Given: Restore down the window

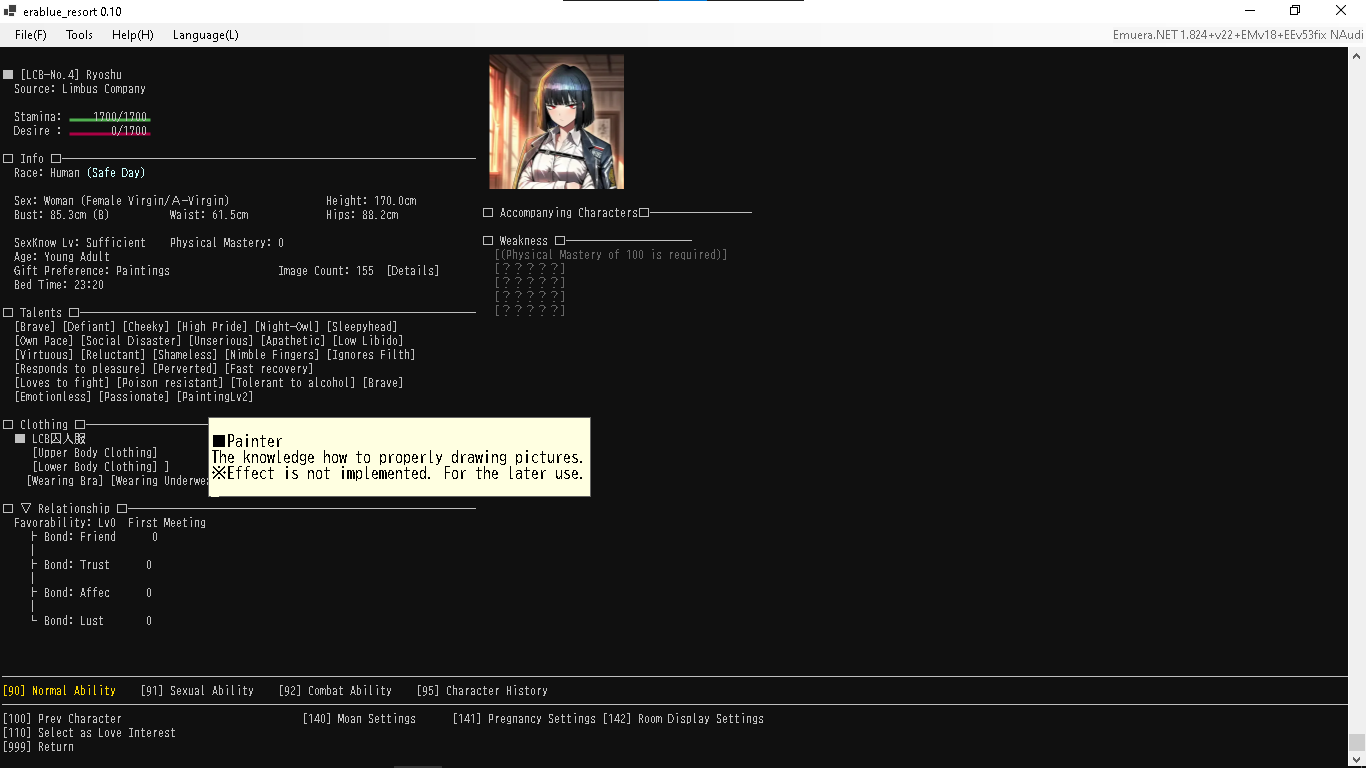Looking at the screenshot, I should pyautogui.click(x=1295, y=11).
